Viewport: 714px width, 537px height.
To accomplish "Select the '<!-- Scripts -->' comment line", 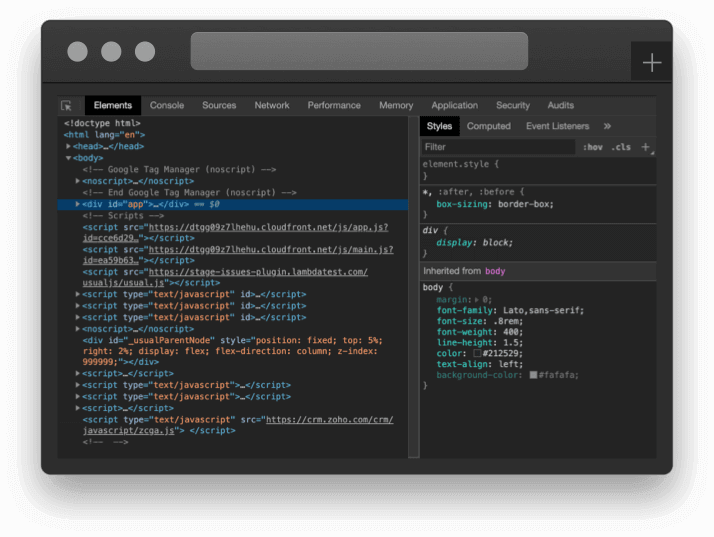I will (123, 215).
